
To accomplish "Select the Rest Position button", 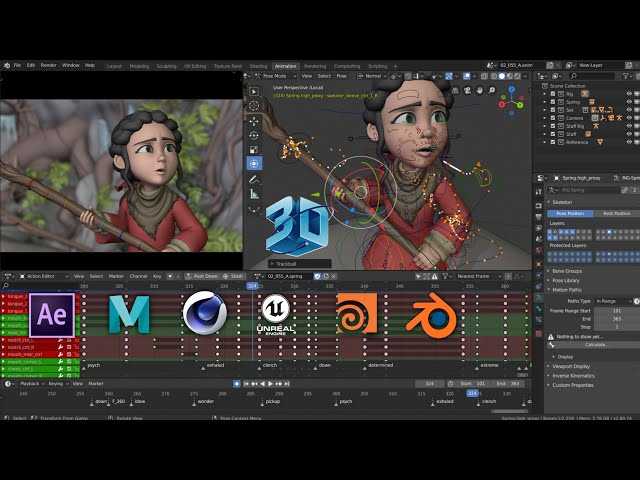I will pyautogui.click(x=616, y=213).
